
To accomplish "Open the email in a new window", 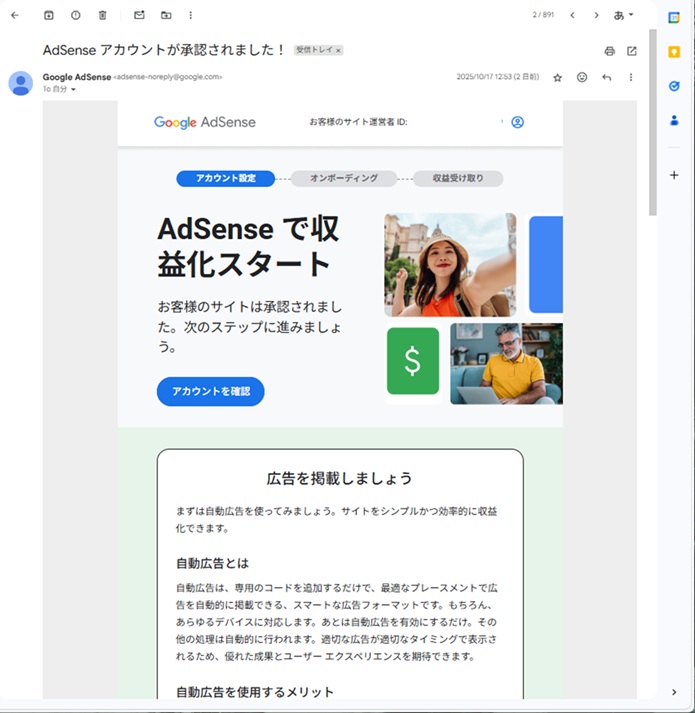I will (x=631, y=50).
